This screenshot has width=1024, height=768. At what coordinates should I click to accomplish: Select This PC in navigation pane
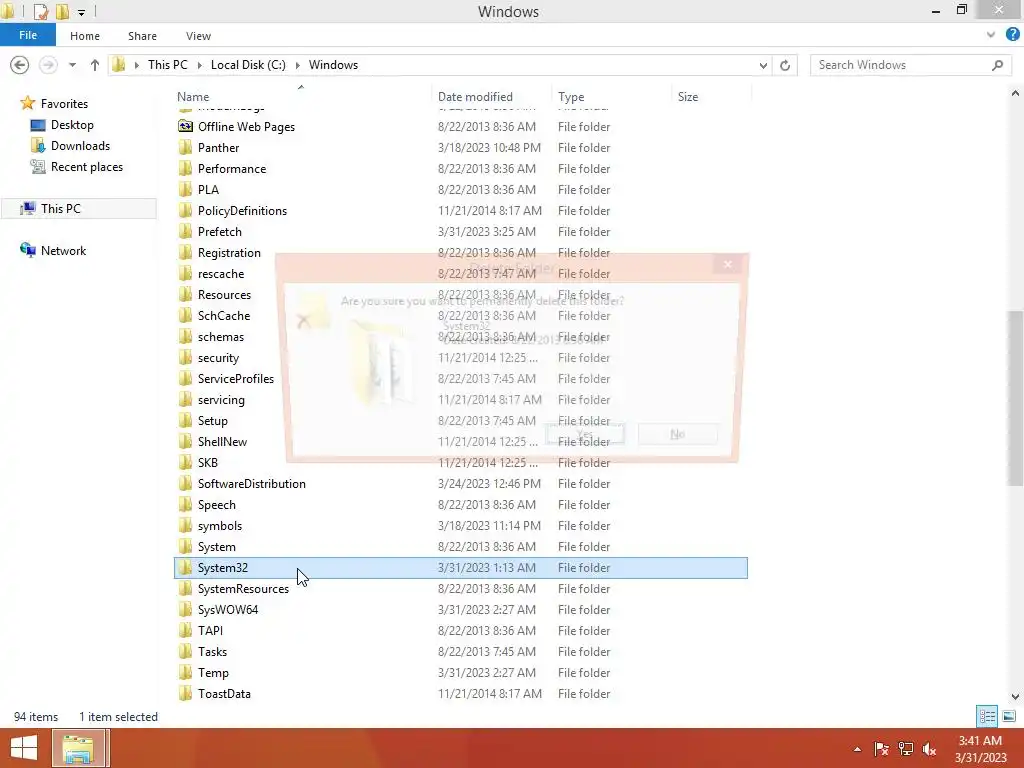pyautogui.click(x=61, y=208)
